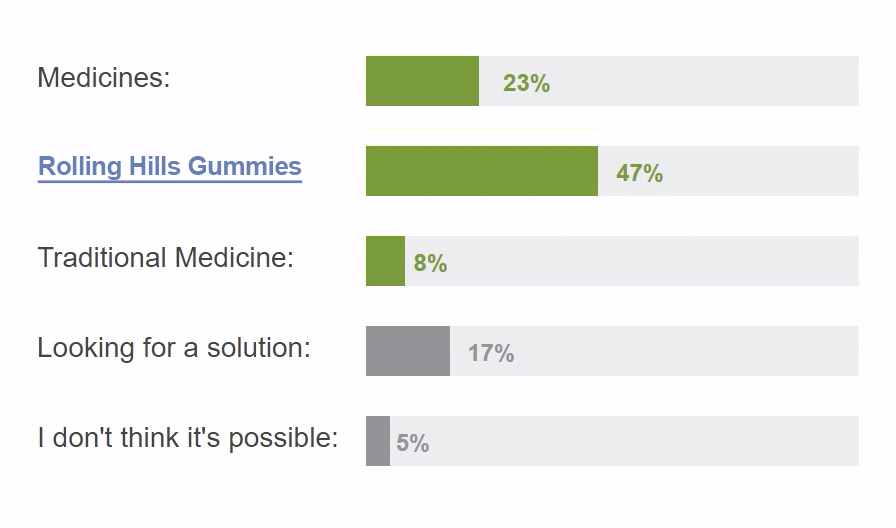Click the 8% value text
This screenshot has width=896, height=528.
pyautogui.click(x=430, y=263)
